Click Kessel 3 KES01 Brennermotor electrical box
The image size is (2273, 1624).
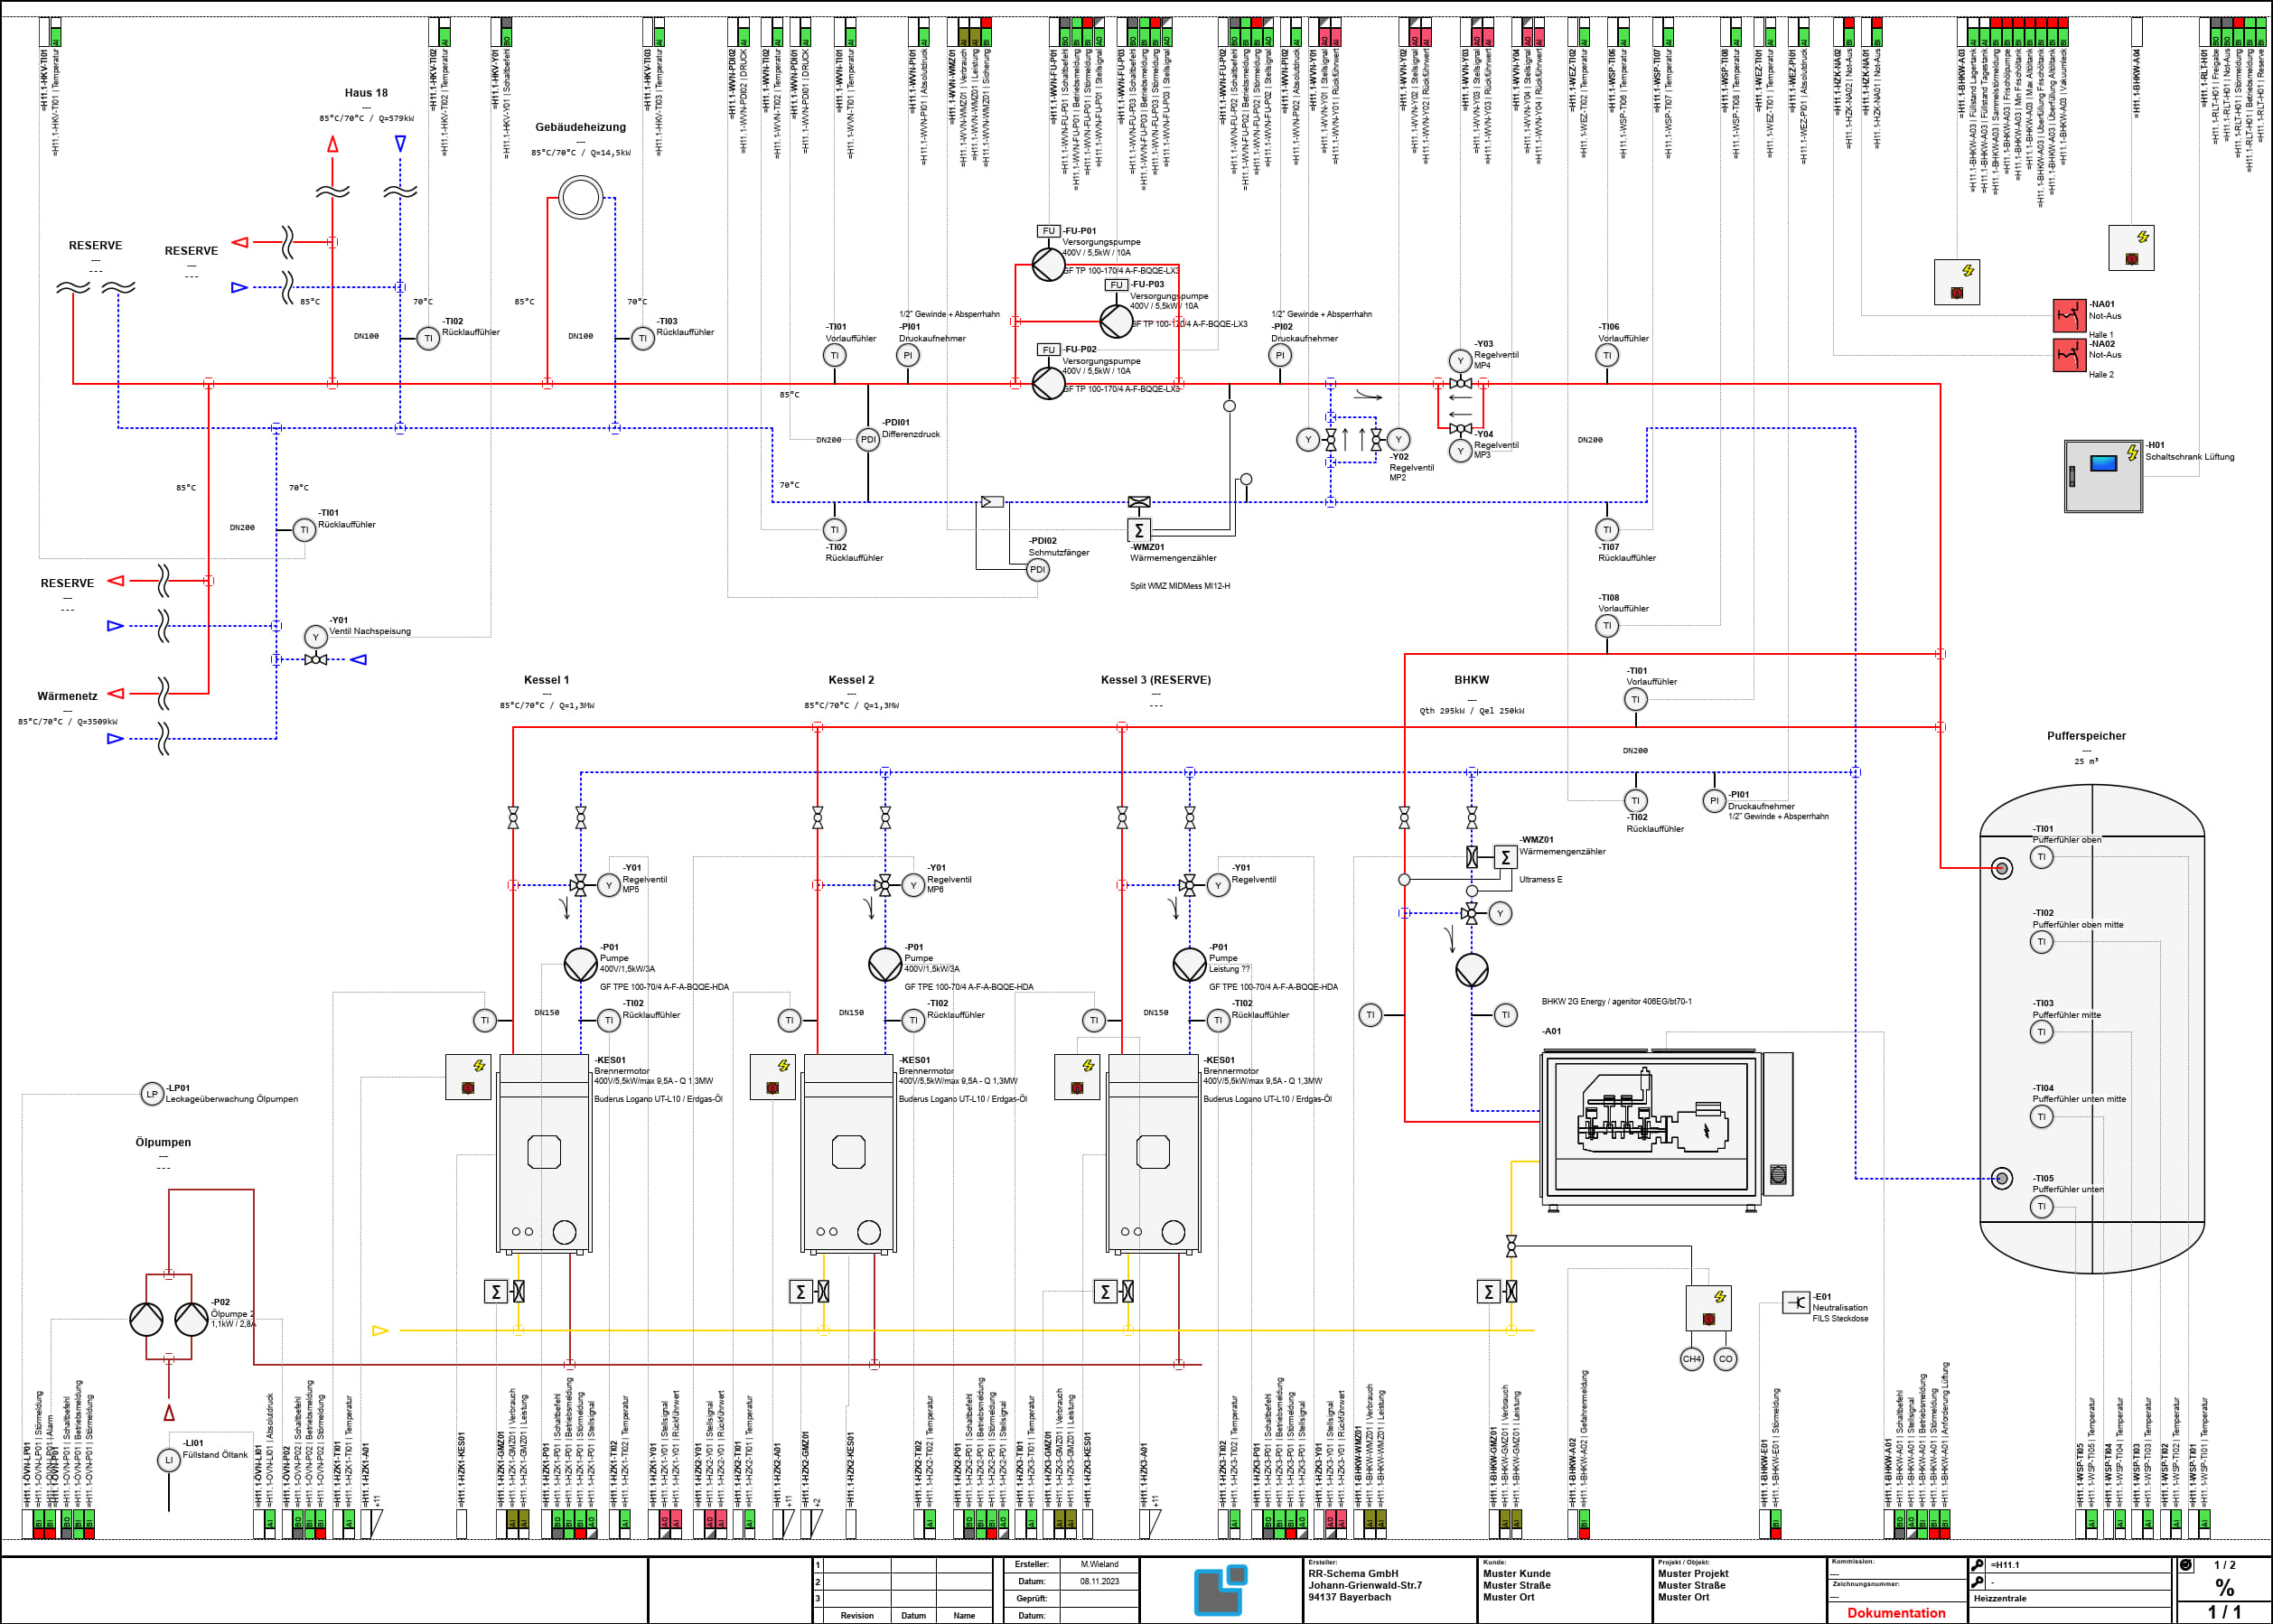[x=1077, y=1077]
